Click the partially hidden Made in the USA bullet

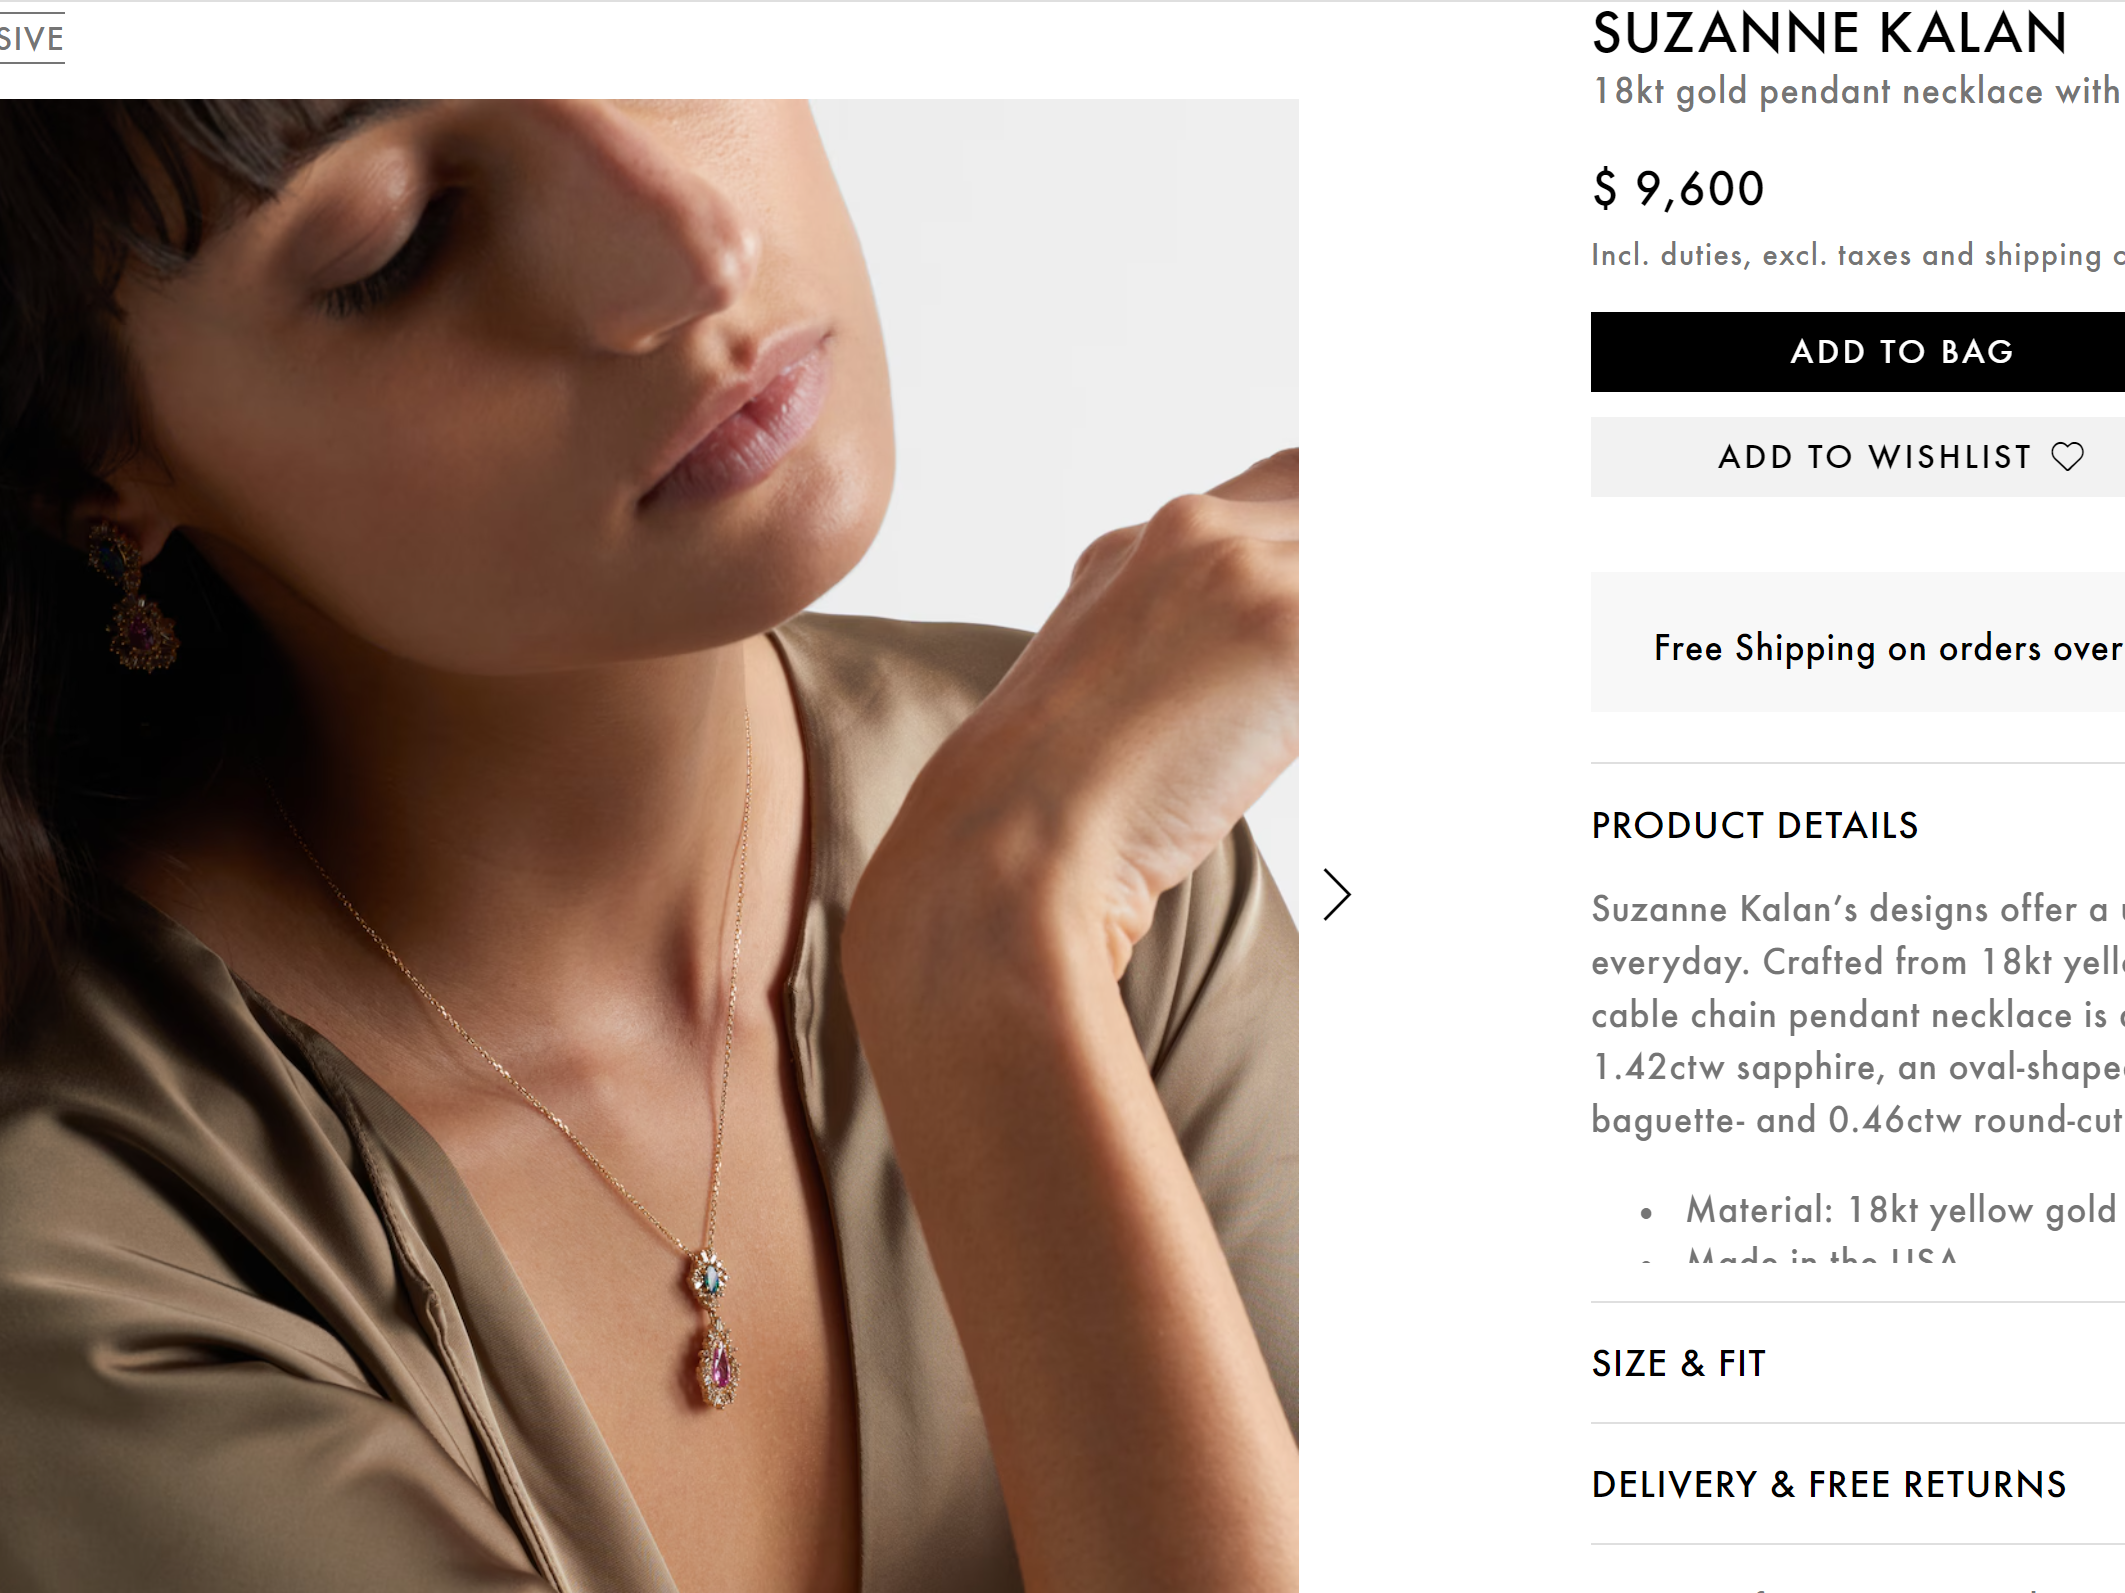pos(1821,1256)
